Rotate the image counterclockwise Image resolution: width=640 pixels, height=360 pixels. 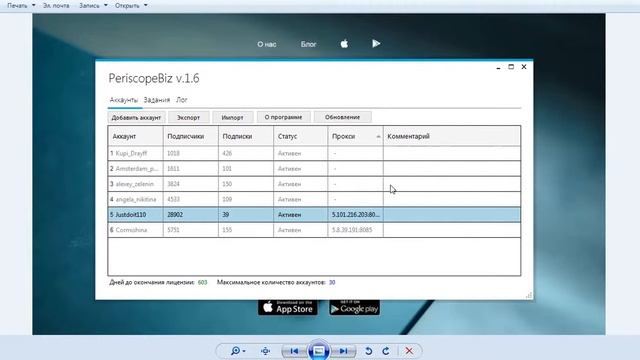point(368,351)
